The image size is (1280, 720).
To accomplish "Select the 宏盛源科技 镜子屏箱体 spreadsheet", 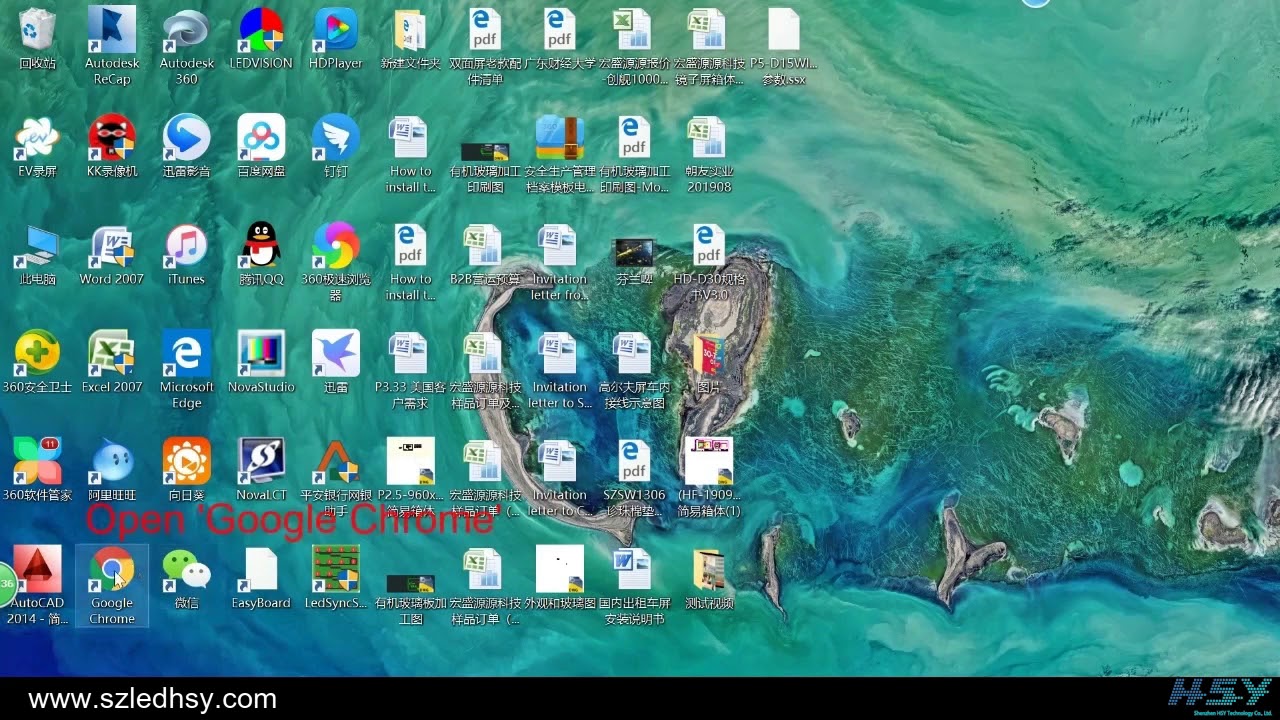I will click(708, 46).
